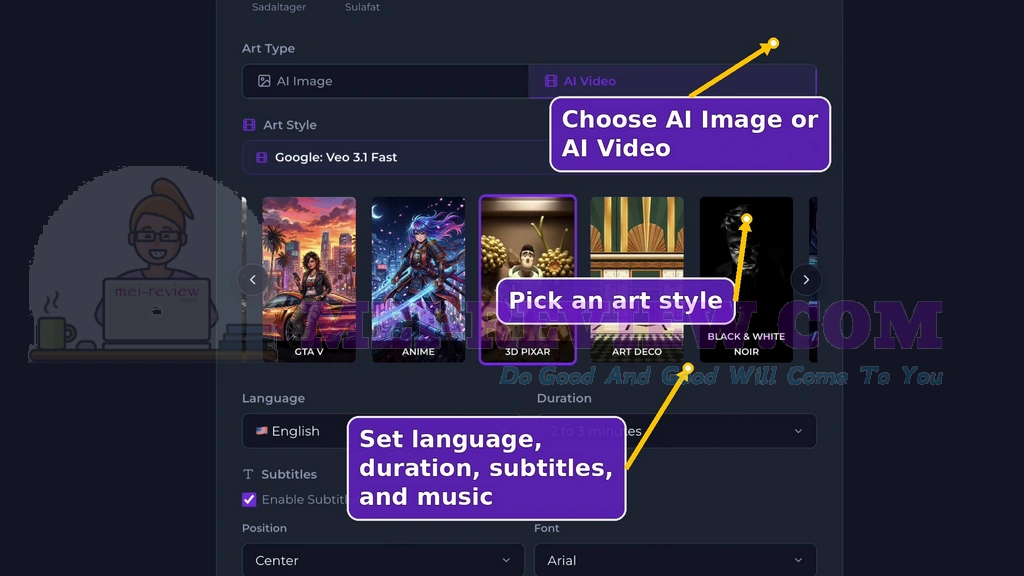Choose the Art Deco art style thumbnail
This screenshot has height=576, width=1024.
click(637, 280)
